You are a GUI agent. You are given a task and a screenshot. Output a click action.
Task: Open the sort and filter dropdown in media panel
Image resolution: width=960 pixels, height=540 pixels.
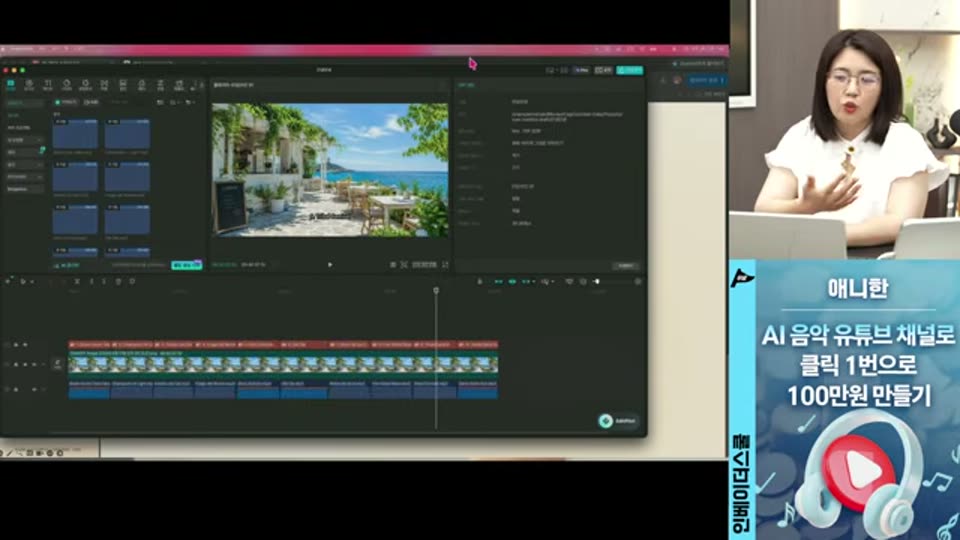174,102
